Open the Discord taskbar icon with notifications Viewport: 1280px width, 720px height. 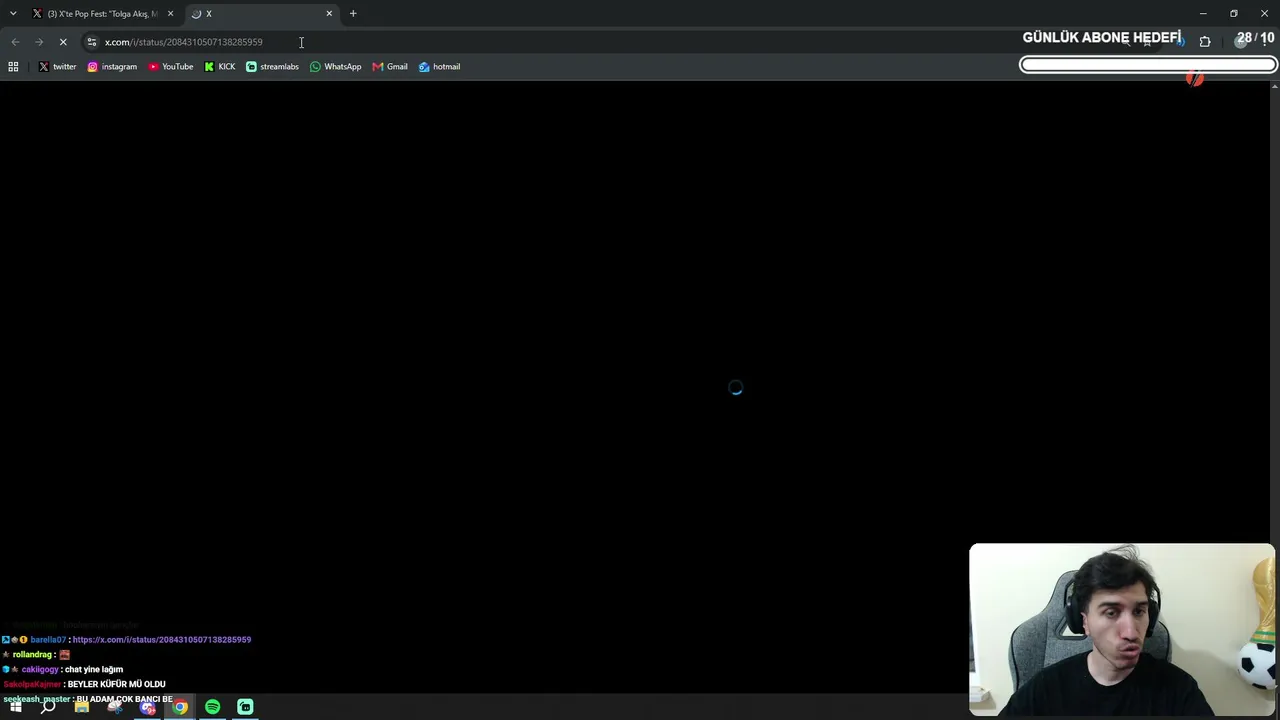pos(147,707)
